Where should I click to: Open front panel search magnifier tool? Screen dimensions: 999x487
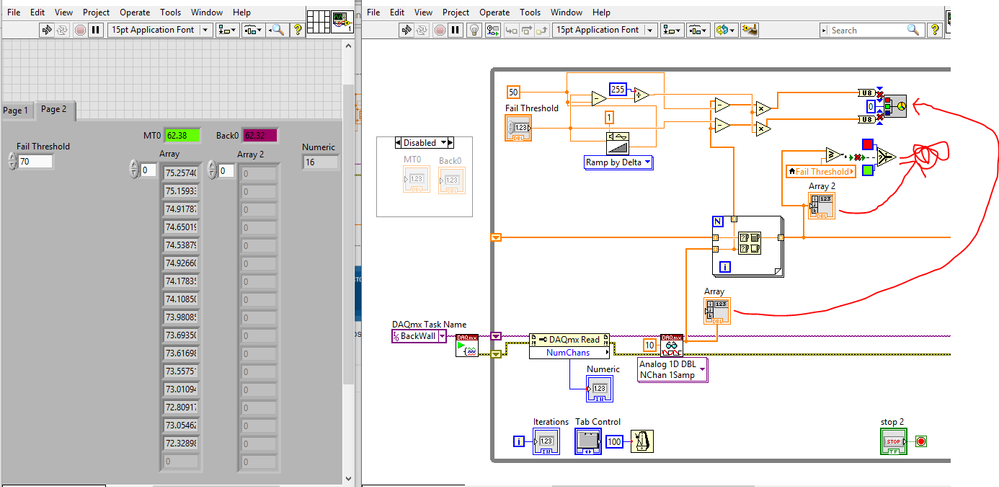(x=278, y=30)
